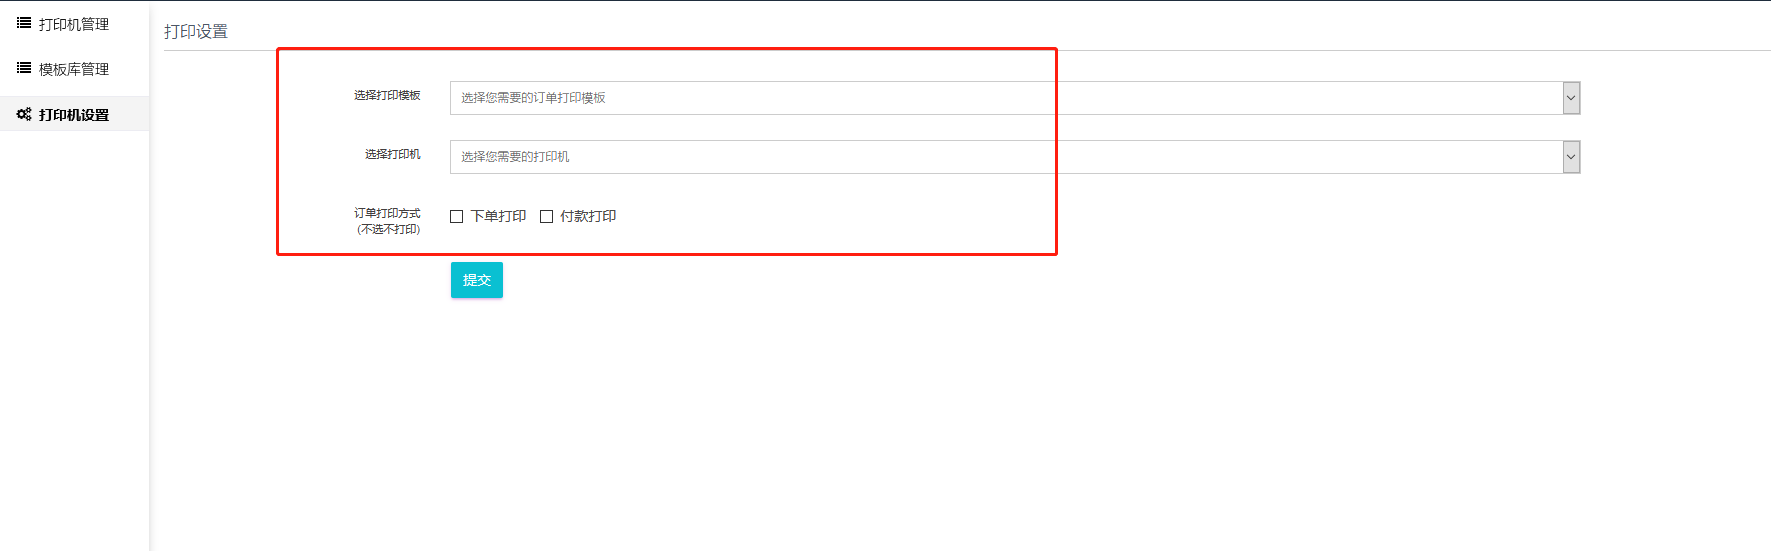Select the 打印机设置 sidebar item
Viewport: 1771px width, 551px height.
point(74,114)
